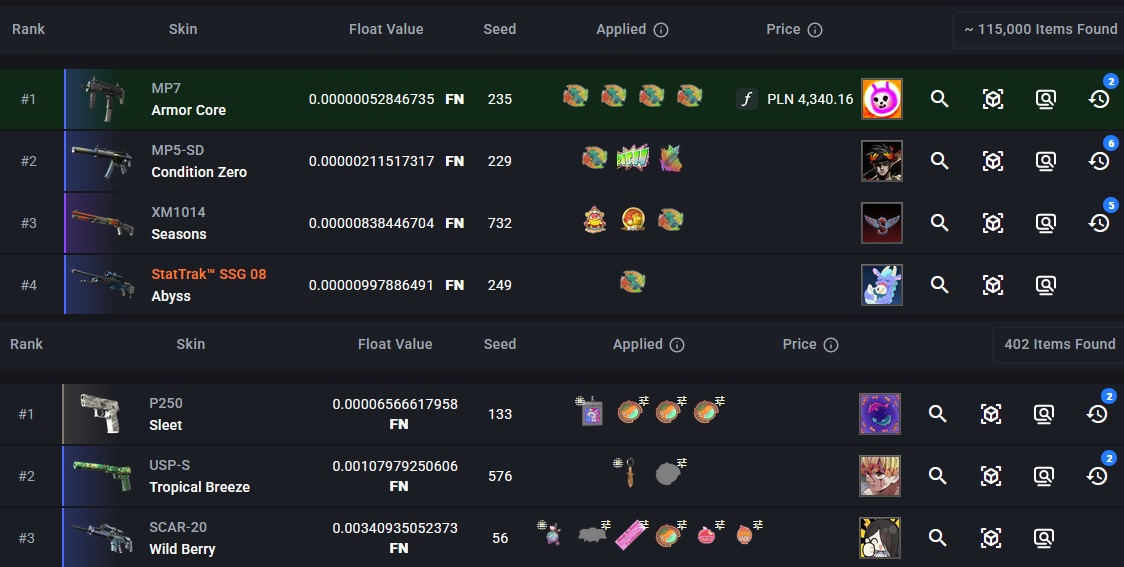Click the info icon next to top Price header
Screen dimensions: 1124x567
coord(814,29)
